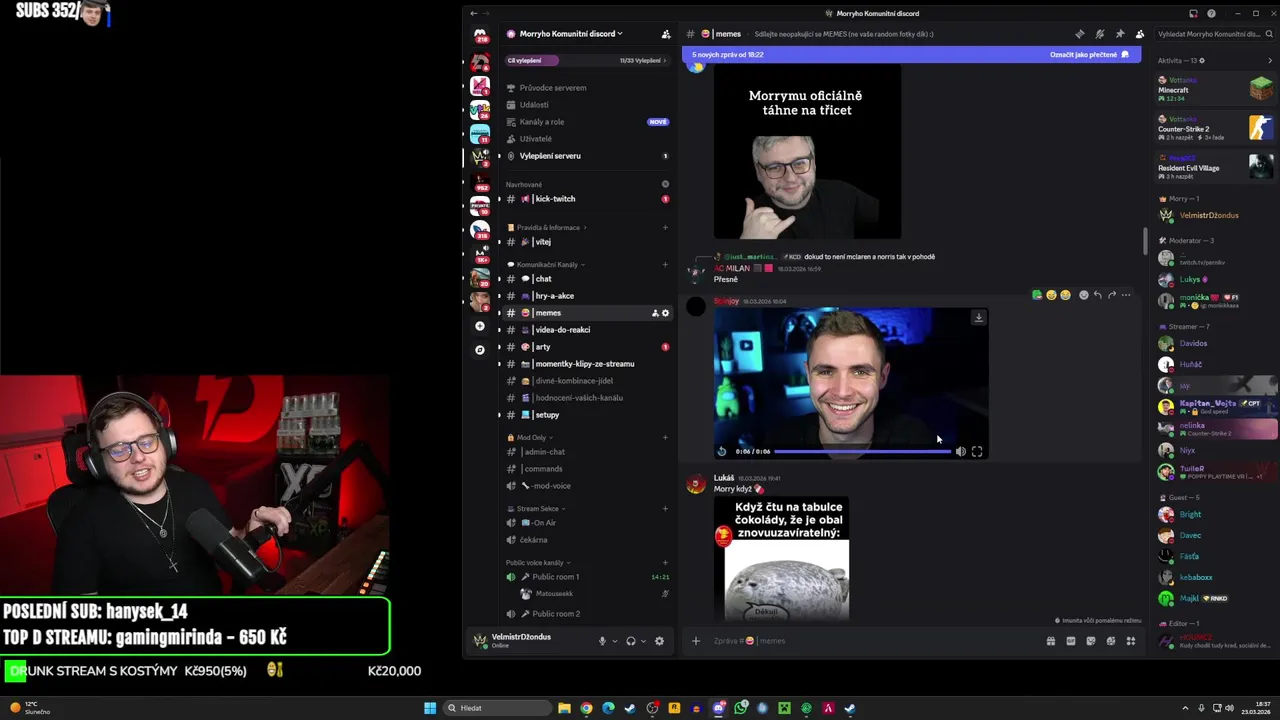This screenshot has width=1280, height=720.
Task: Download the video attachment
Action: pos(978,317)
